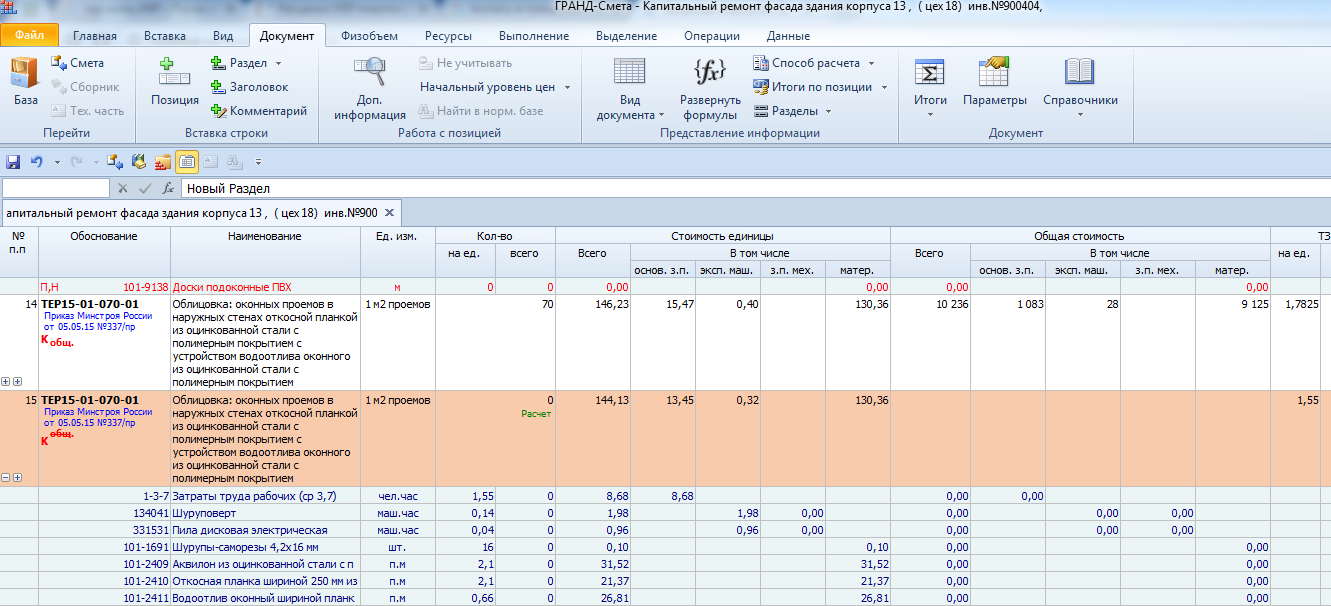Close the estimate document tab
Image resolution: width=1331 pixels, height=606 pixels.
(x=390, y=213)
